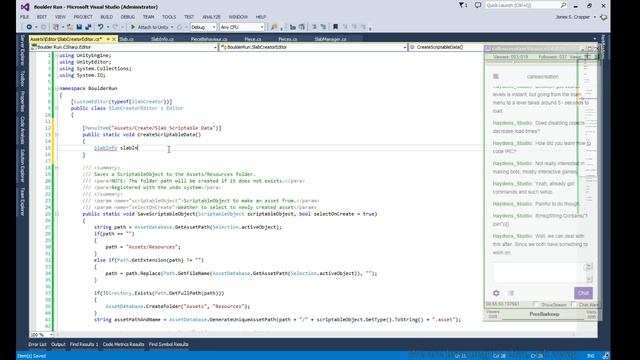Viewport: 640px width, 360px height.
Task: Switch to the SlabManager.cs tab
Action: point(330,39)
